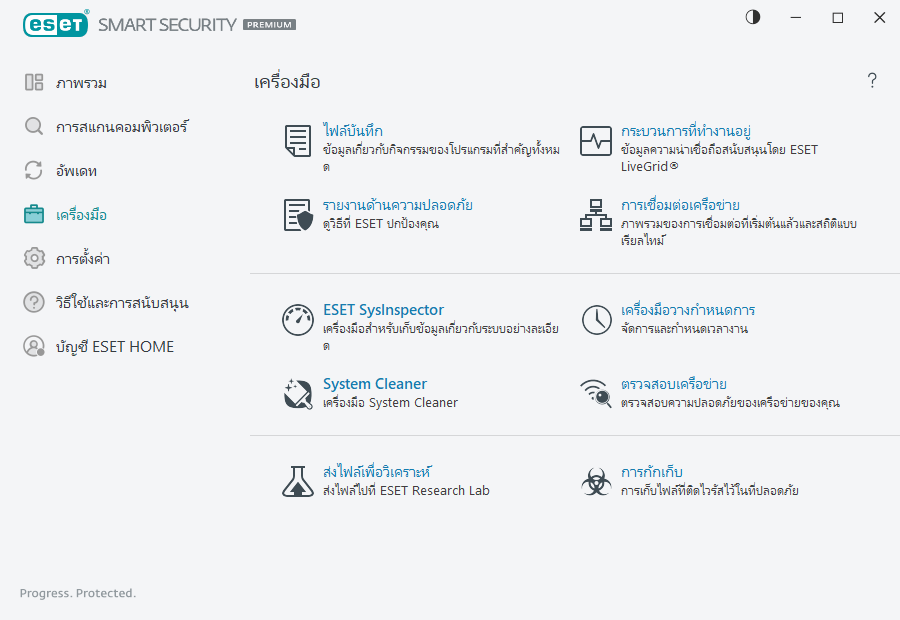Select the Scheduler clock icon

pyautogui.click(x=595, y=320)
